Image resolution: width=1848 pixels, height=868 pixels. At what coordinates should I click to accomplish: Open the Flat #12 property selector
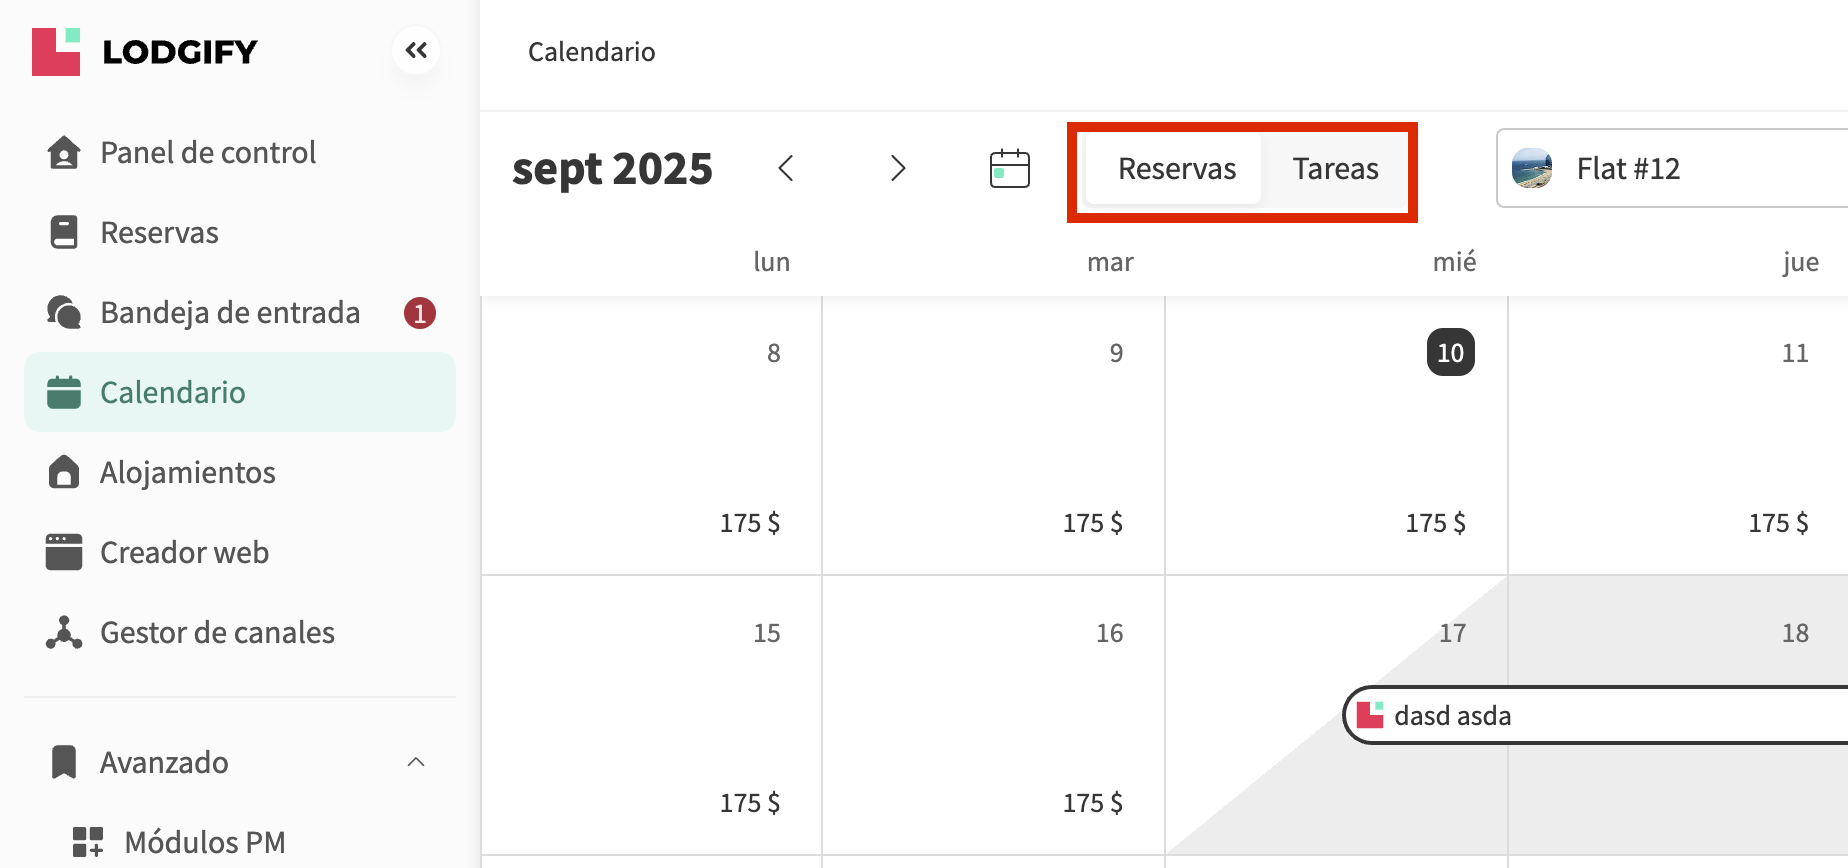pyautogui.click(x=1670, y=169)
